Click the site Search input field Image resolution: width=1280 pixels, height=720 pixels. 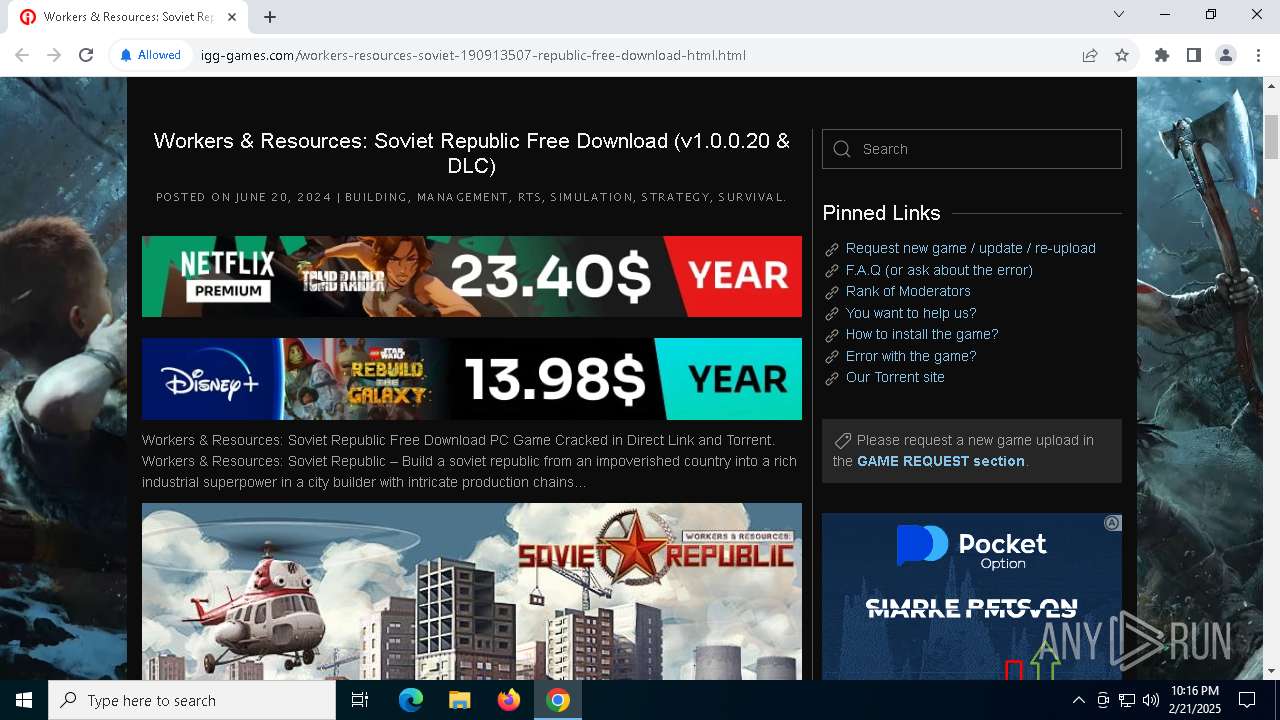(x=972, y=149)
